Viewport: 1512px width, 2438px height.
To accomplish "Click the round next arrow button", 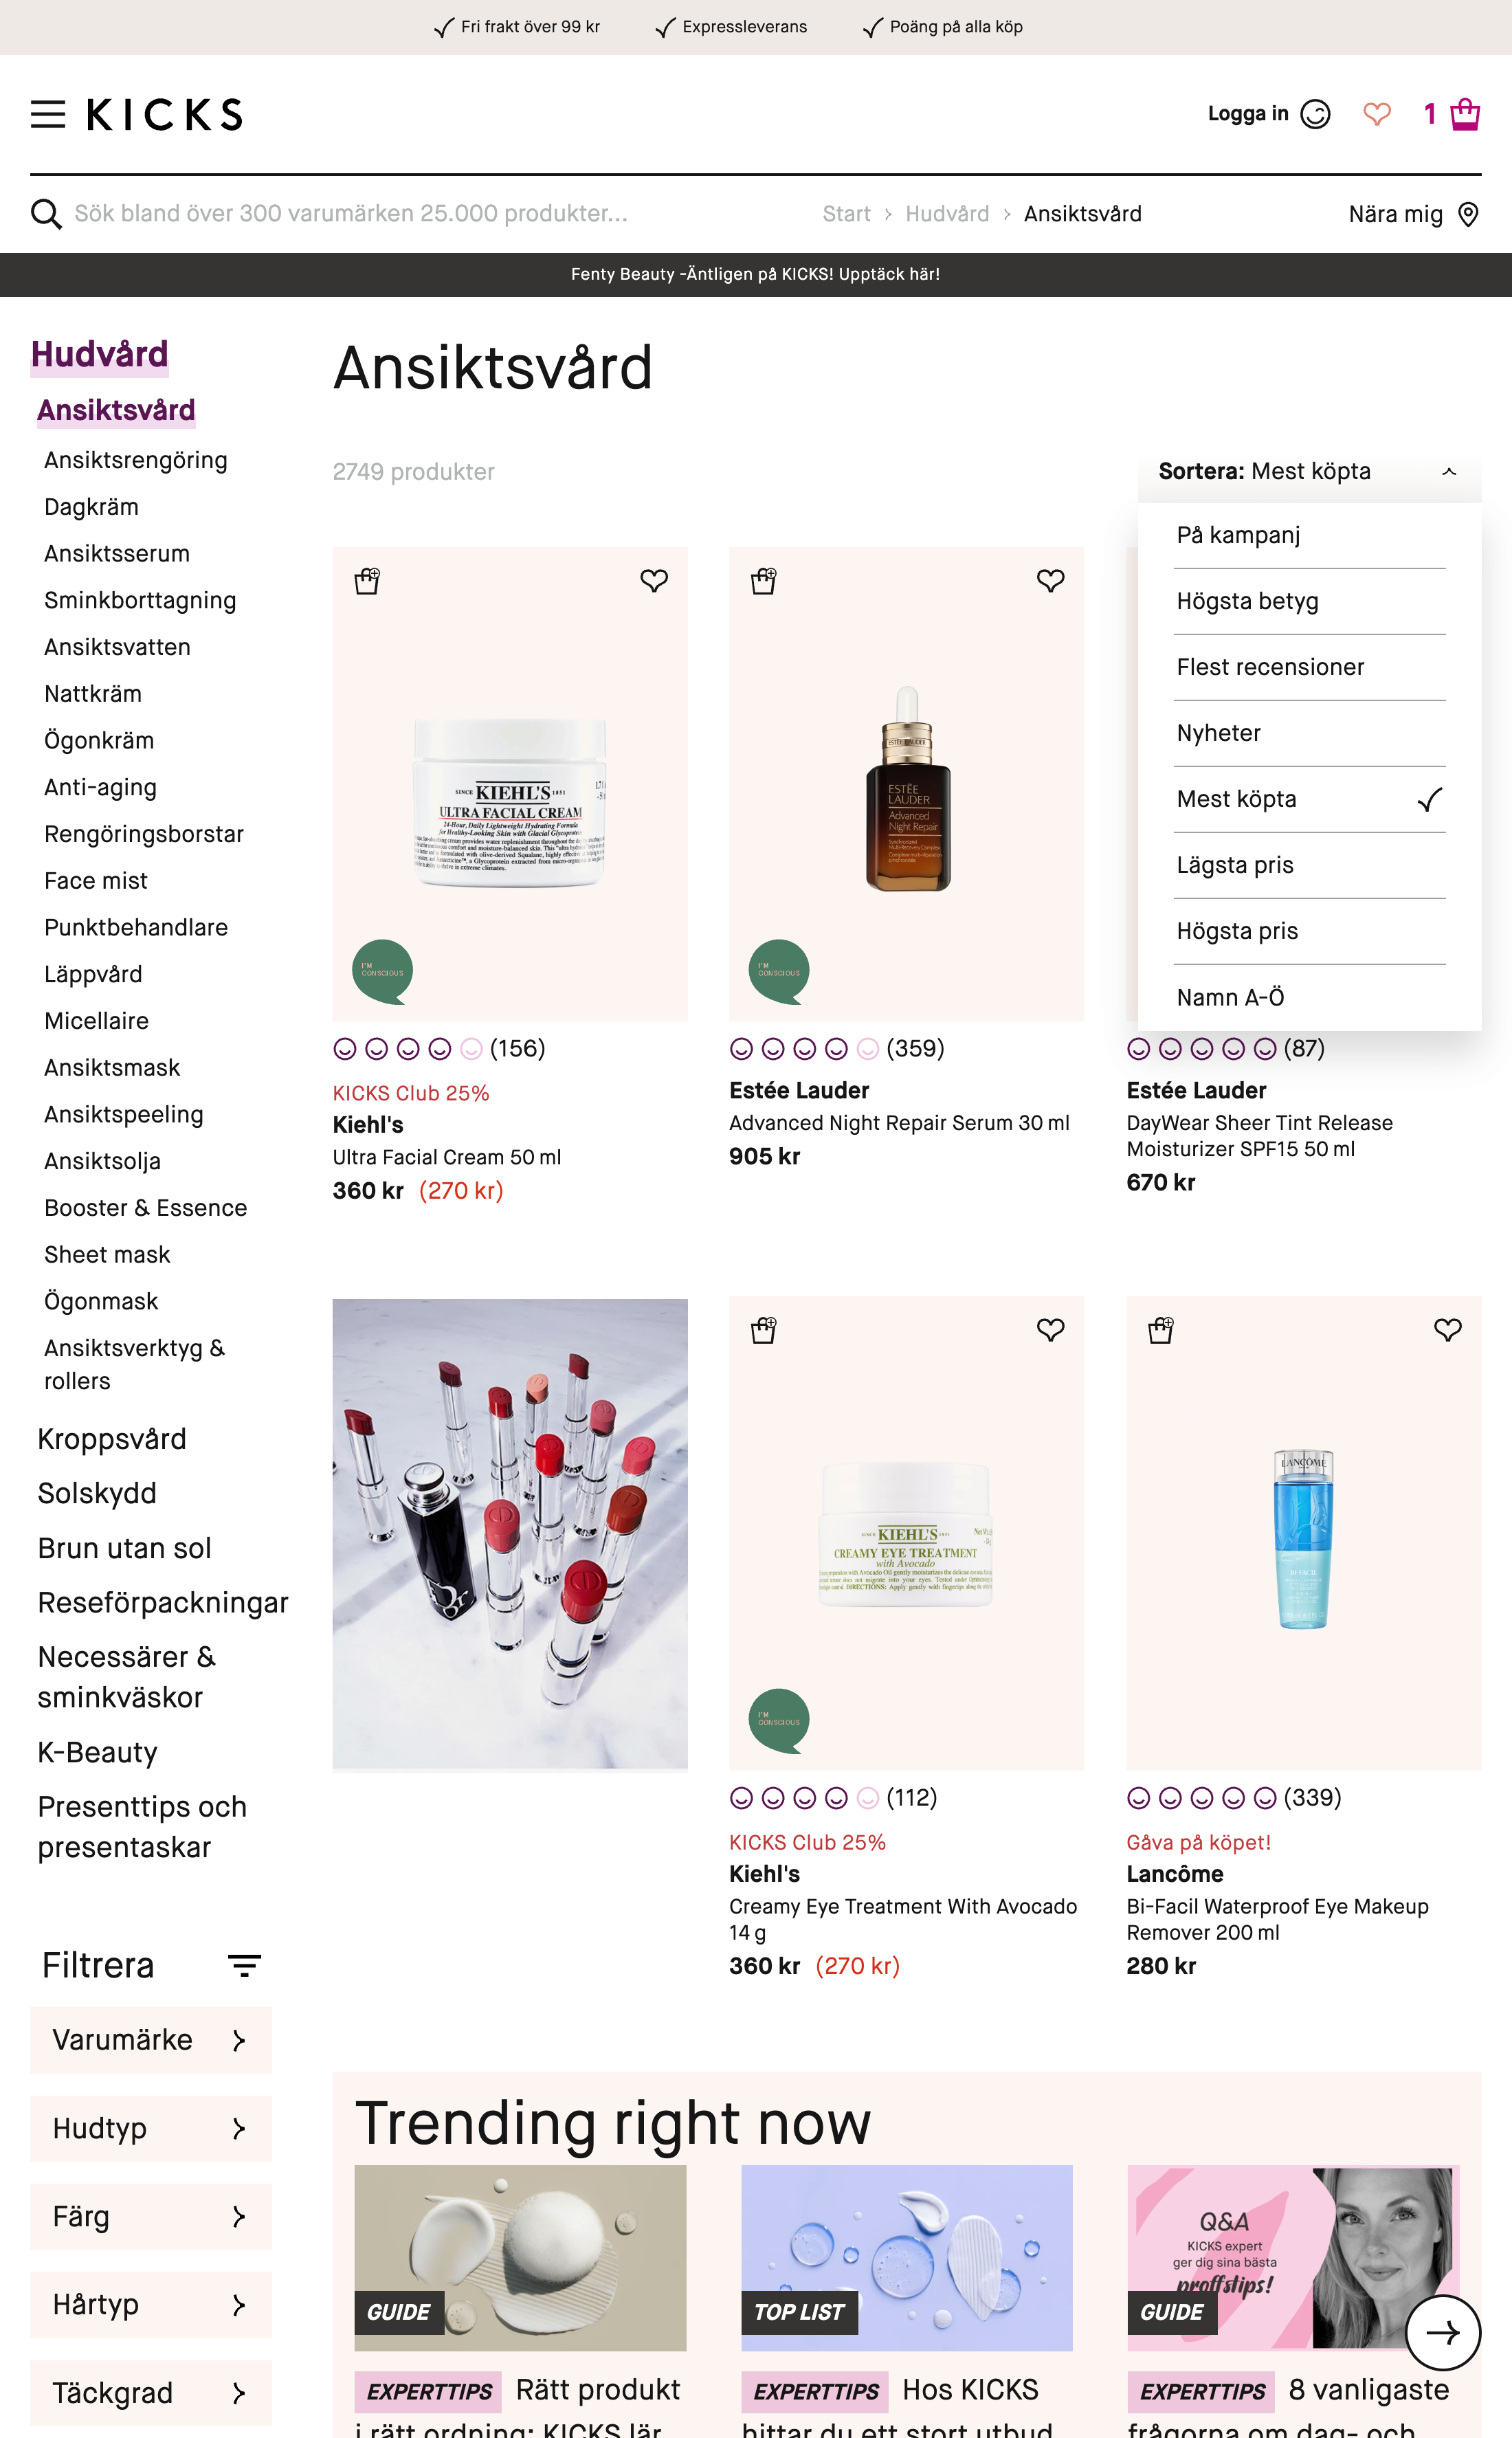I will point(1442,2332).
